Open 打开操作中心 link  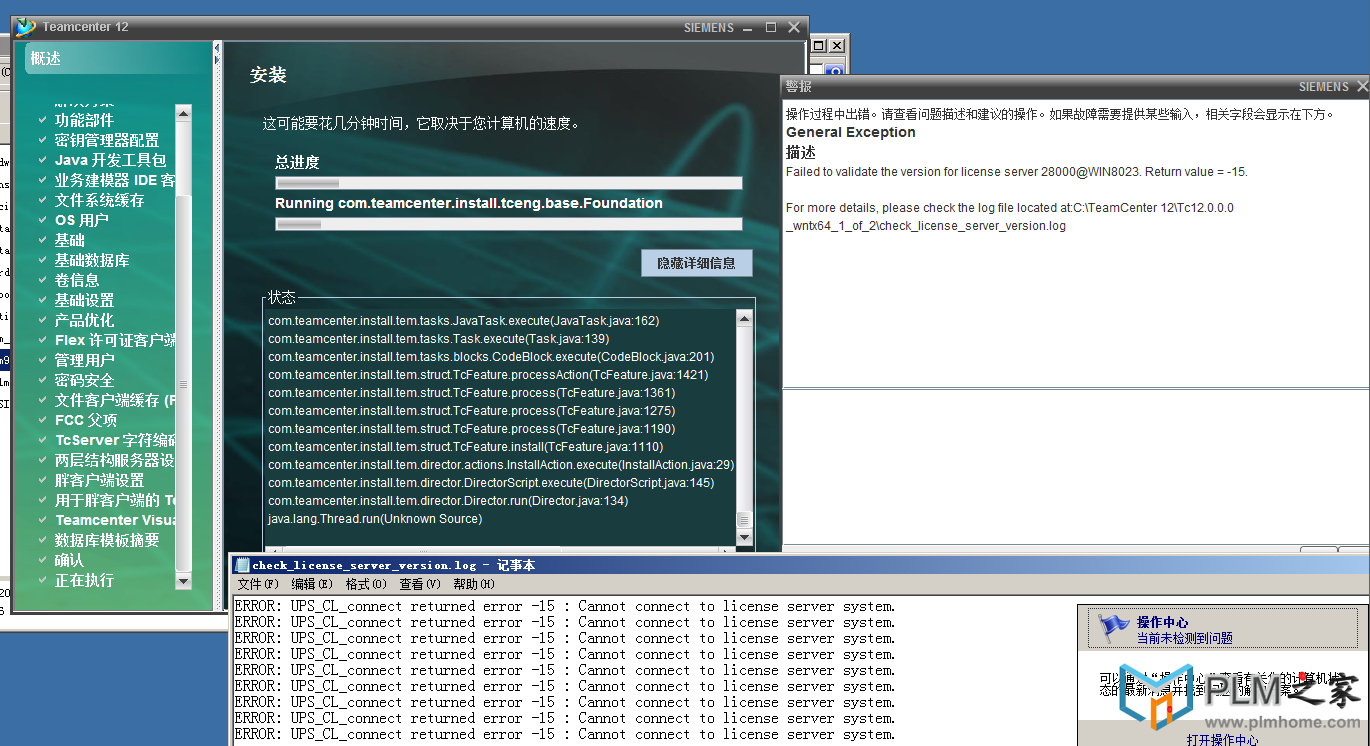pyautogui.click(x=1222, y=740)
